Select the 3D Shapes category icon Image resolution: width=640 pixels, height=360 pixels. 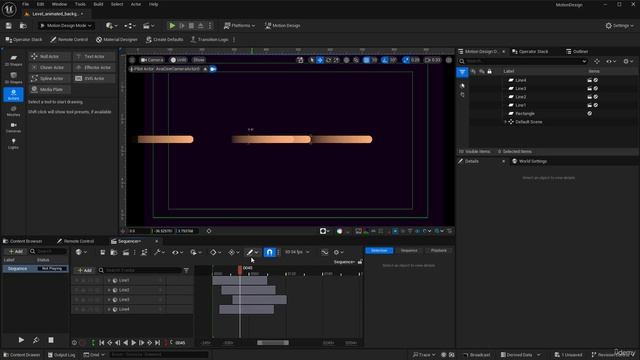13,78
